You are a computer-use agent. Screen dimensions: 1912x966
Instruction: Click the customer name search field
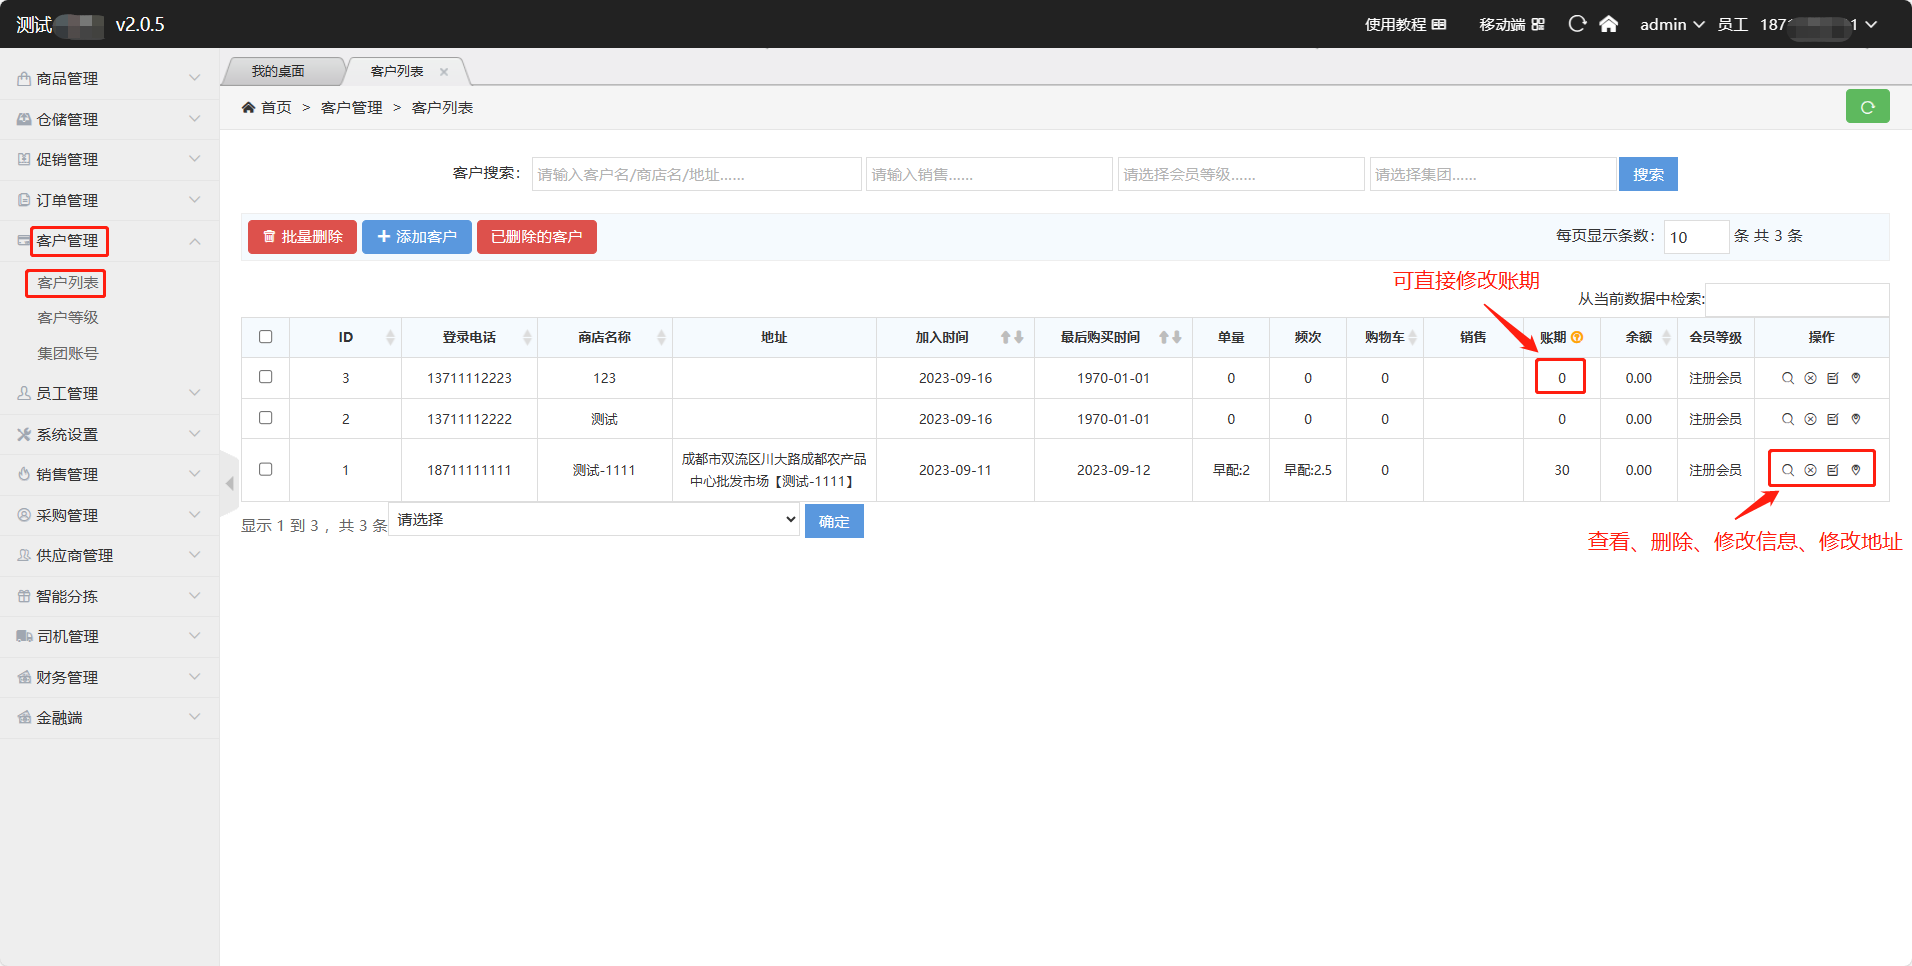(x=697, y=174)
